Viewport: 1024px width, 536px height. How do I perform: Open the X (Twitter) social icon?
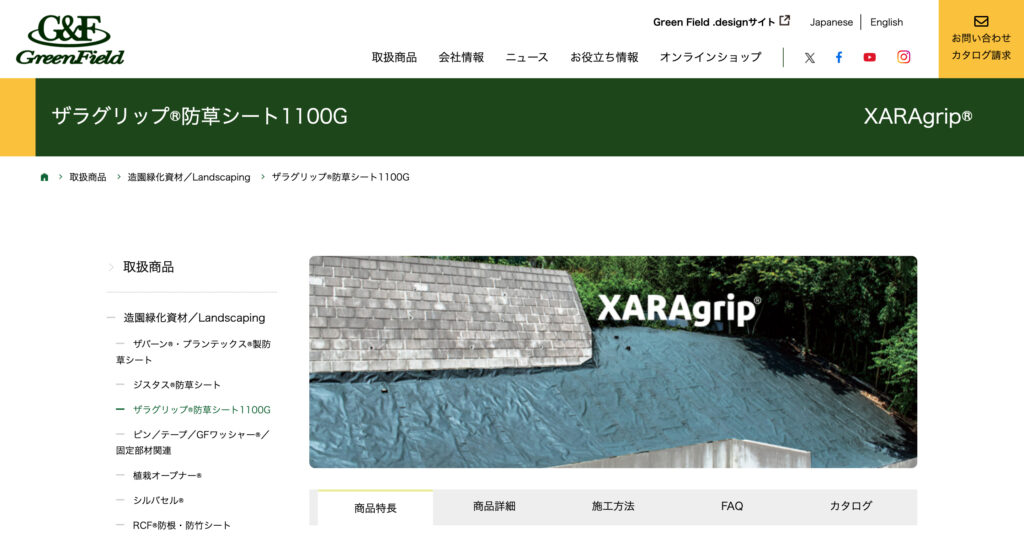point(809,57)
